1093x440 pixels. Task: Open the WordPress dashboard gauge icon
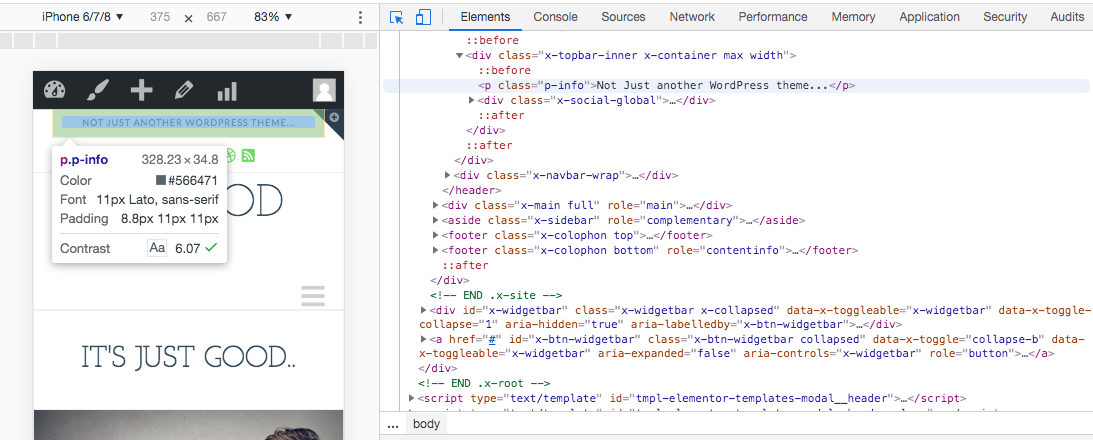pos(54,91)
